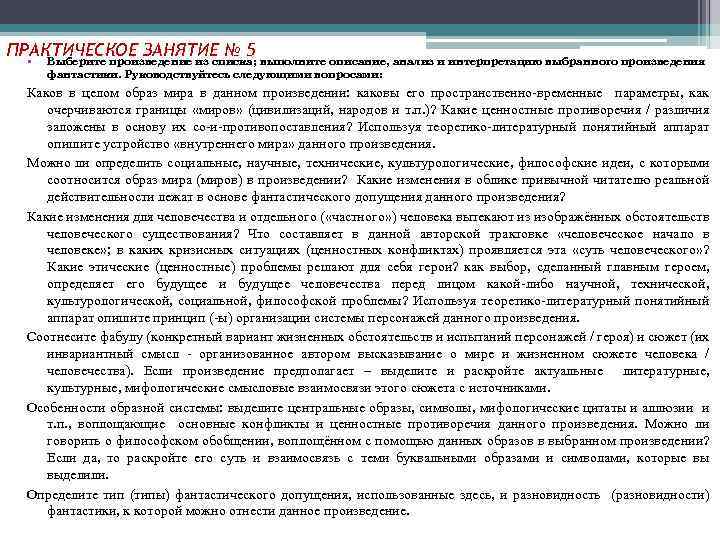Click the single word line 'выделили.'
720x540 pixels.
(x=78, y=475)
